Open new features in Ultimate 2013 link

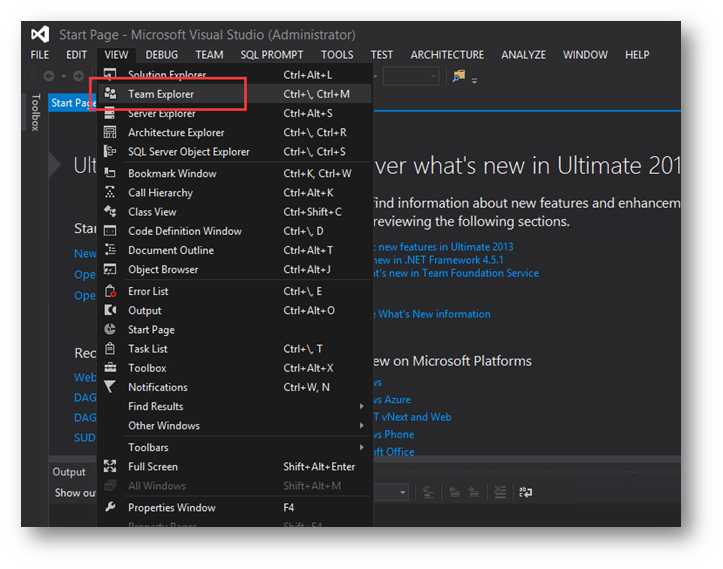click(x=444, y=247)
